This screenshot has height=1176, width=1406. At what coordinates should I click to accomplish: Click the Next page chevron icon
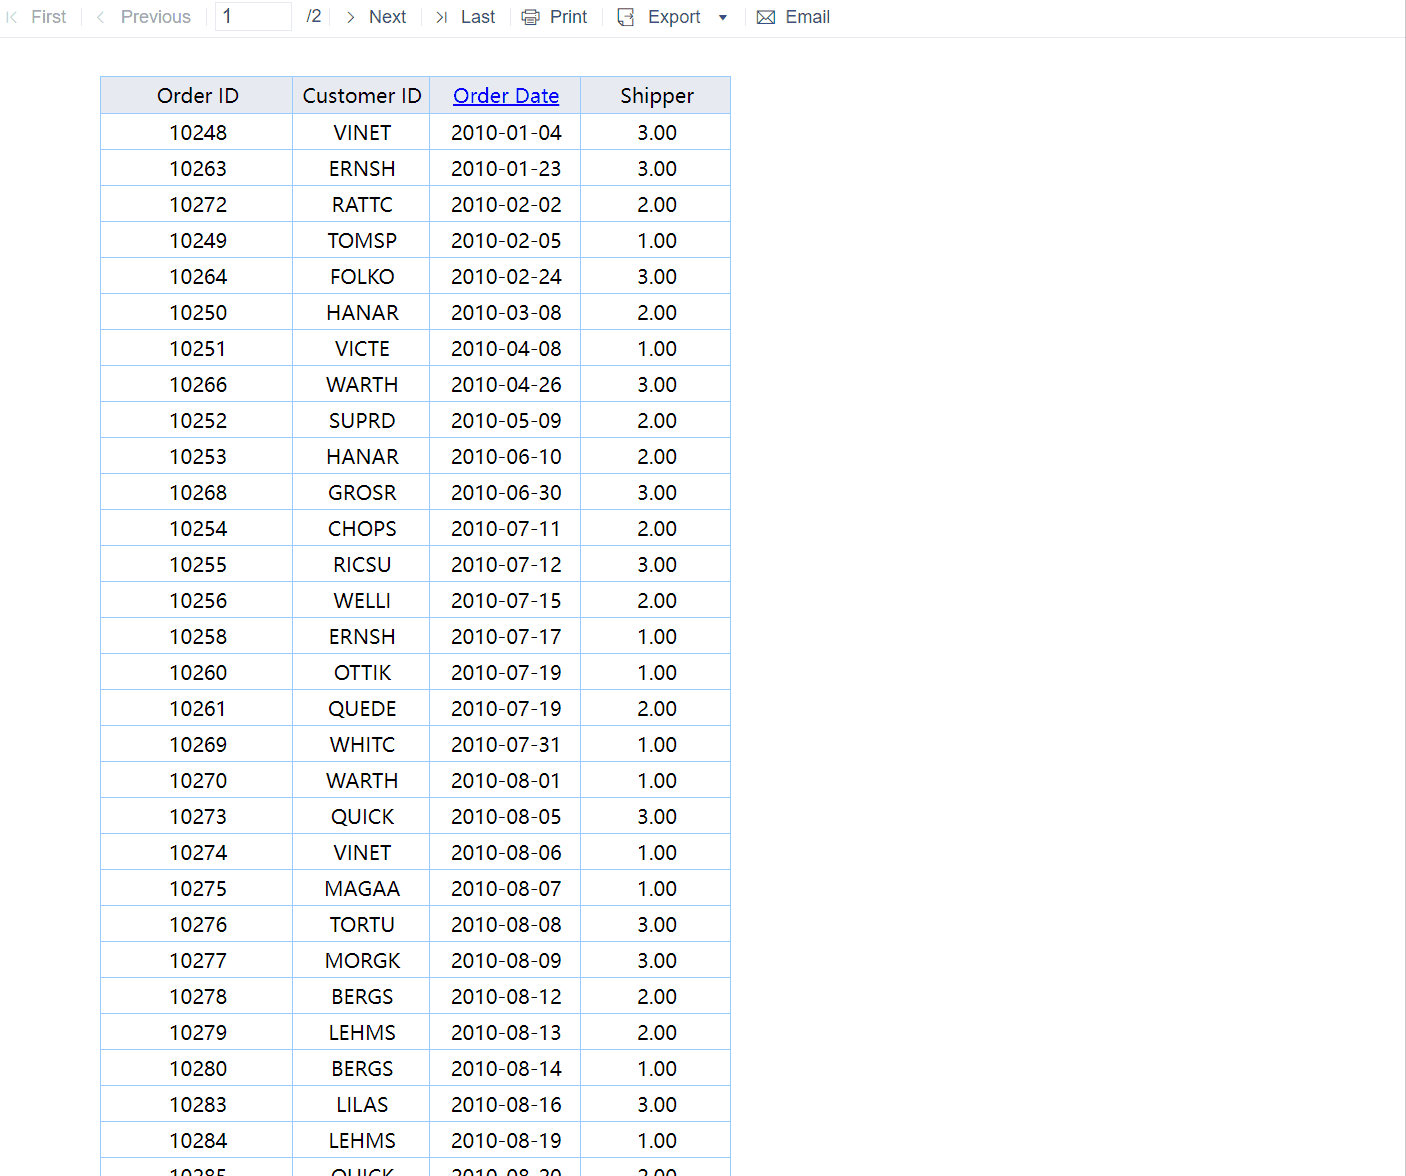click(x=350, y=16)
